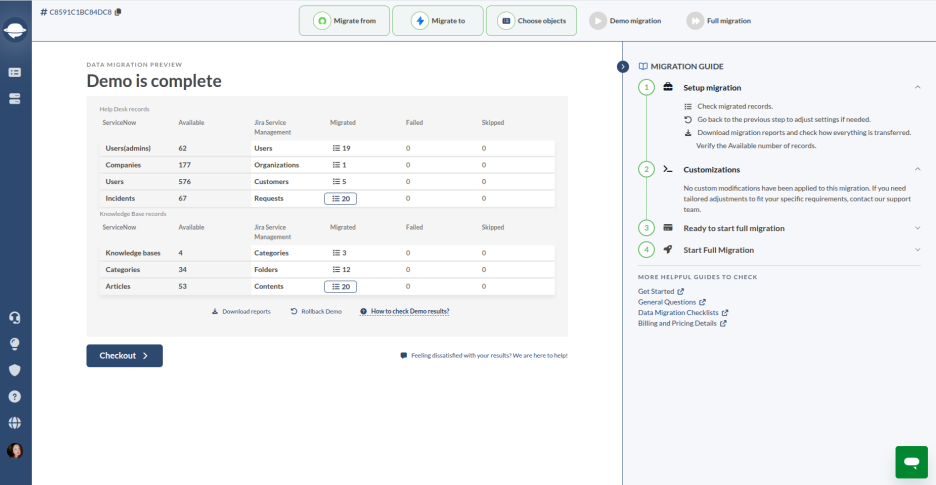Screen dimensions: 936x485
Task: Go to the Choose objects step
Action: pyautogui.click(x=531, y=21)
